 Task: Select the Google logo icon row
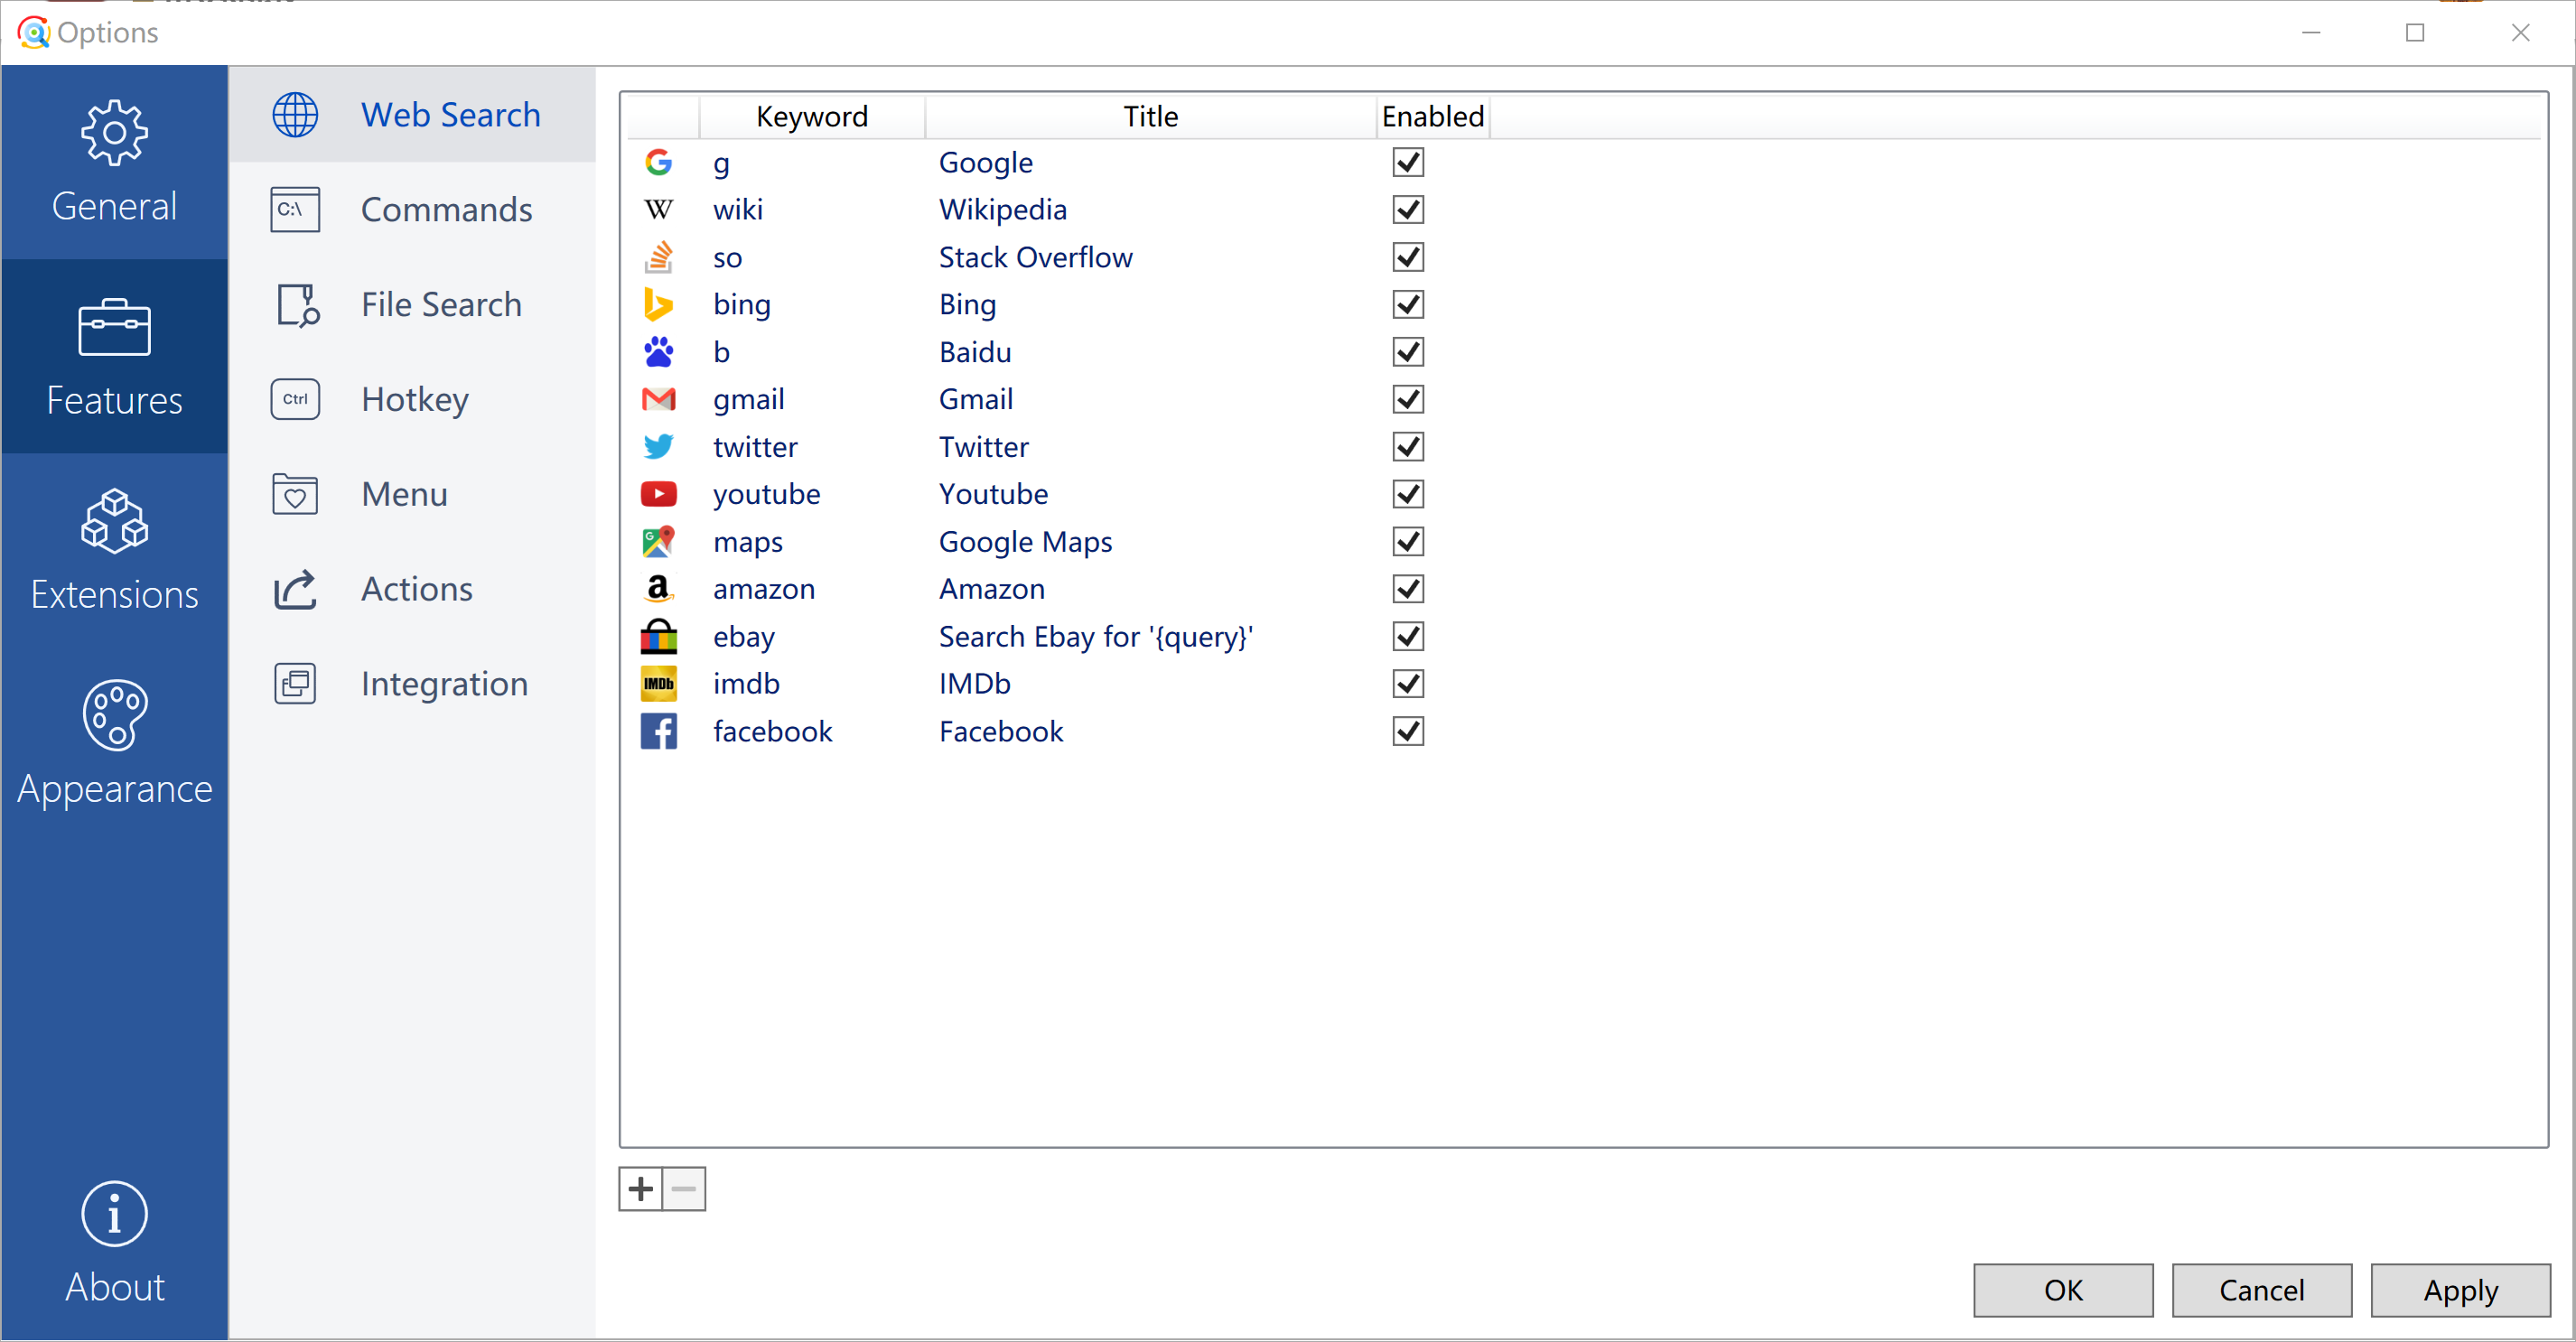click(x=658, y=162)
